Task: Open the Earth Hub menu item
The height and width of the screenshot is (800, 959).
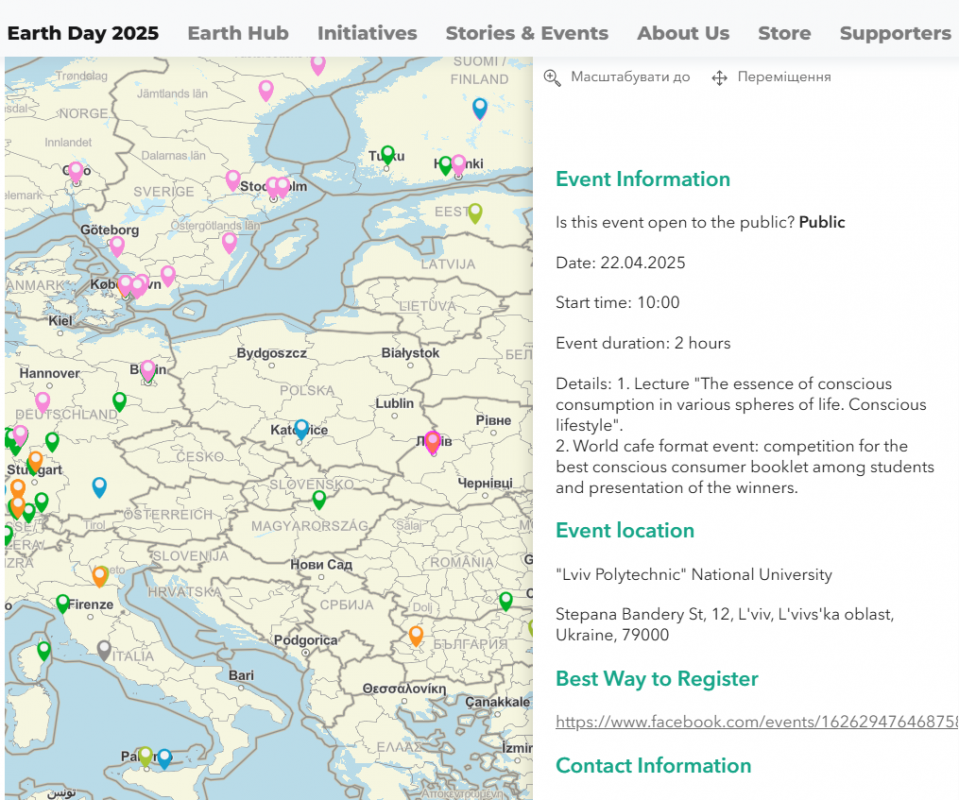Action: [238, 33]
